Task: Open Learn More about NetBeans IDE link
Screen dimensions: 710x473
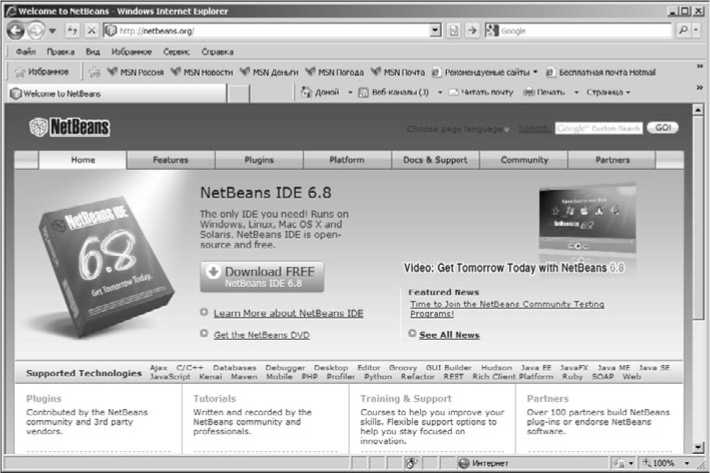Action: coord(288,313)
